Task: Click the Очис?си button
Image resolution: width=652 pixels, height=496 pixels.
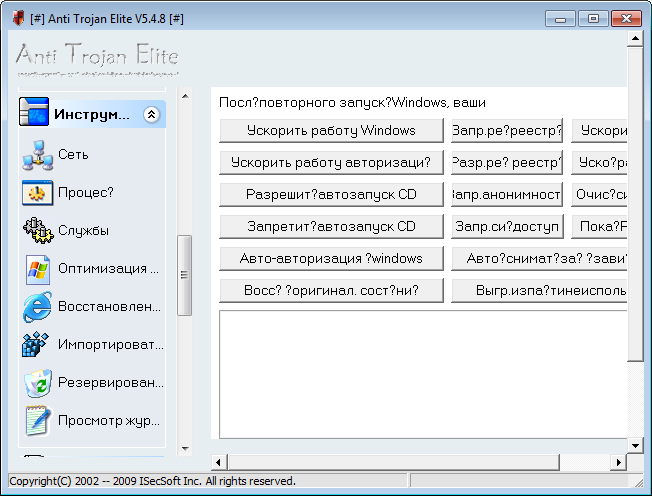Action: pos(599,195)
